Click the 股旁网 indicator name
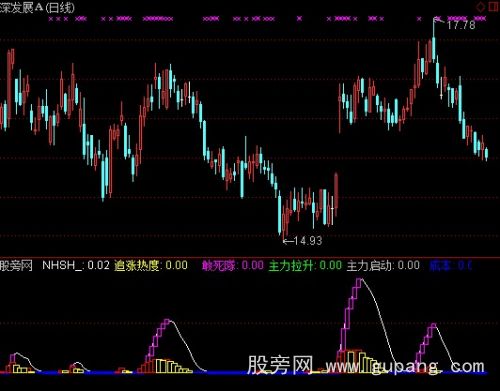 pyautogui.click(x=16, y=266)
